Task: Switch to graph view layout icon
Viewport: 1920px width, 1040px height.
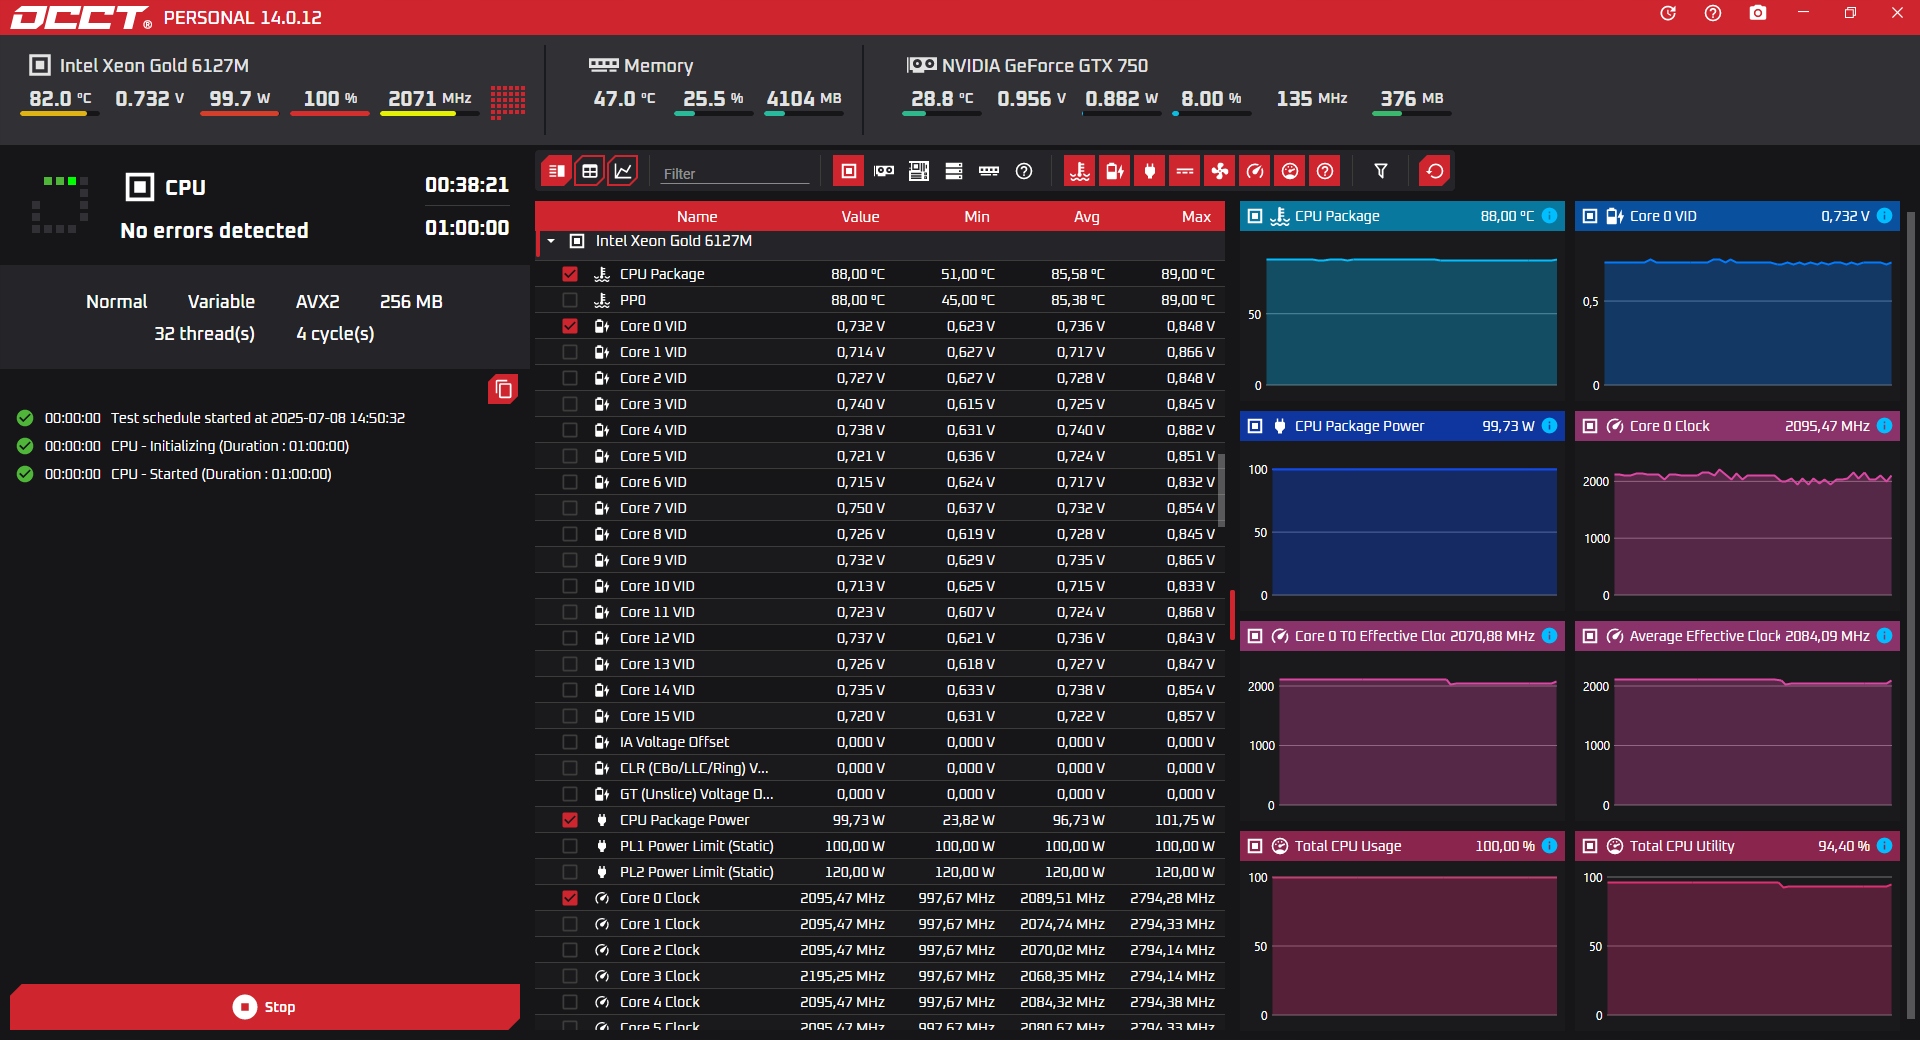Action: [623, 171]
